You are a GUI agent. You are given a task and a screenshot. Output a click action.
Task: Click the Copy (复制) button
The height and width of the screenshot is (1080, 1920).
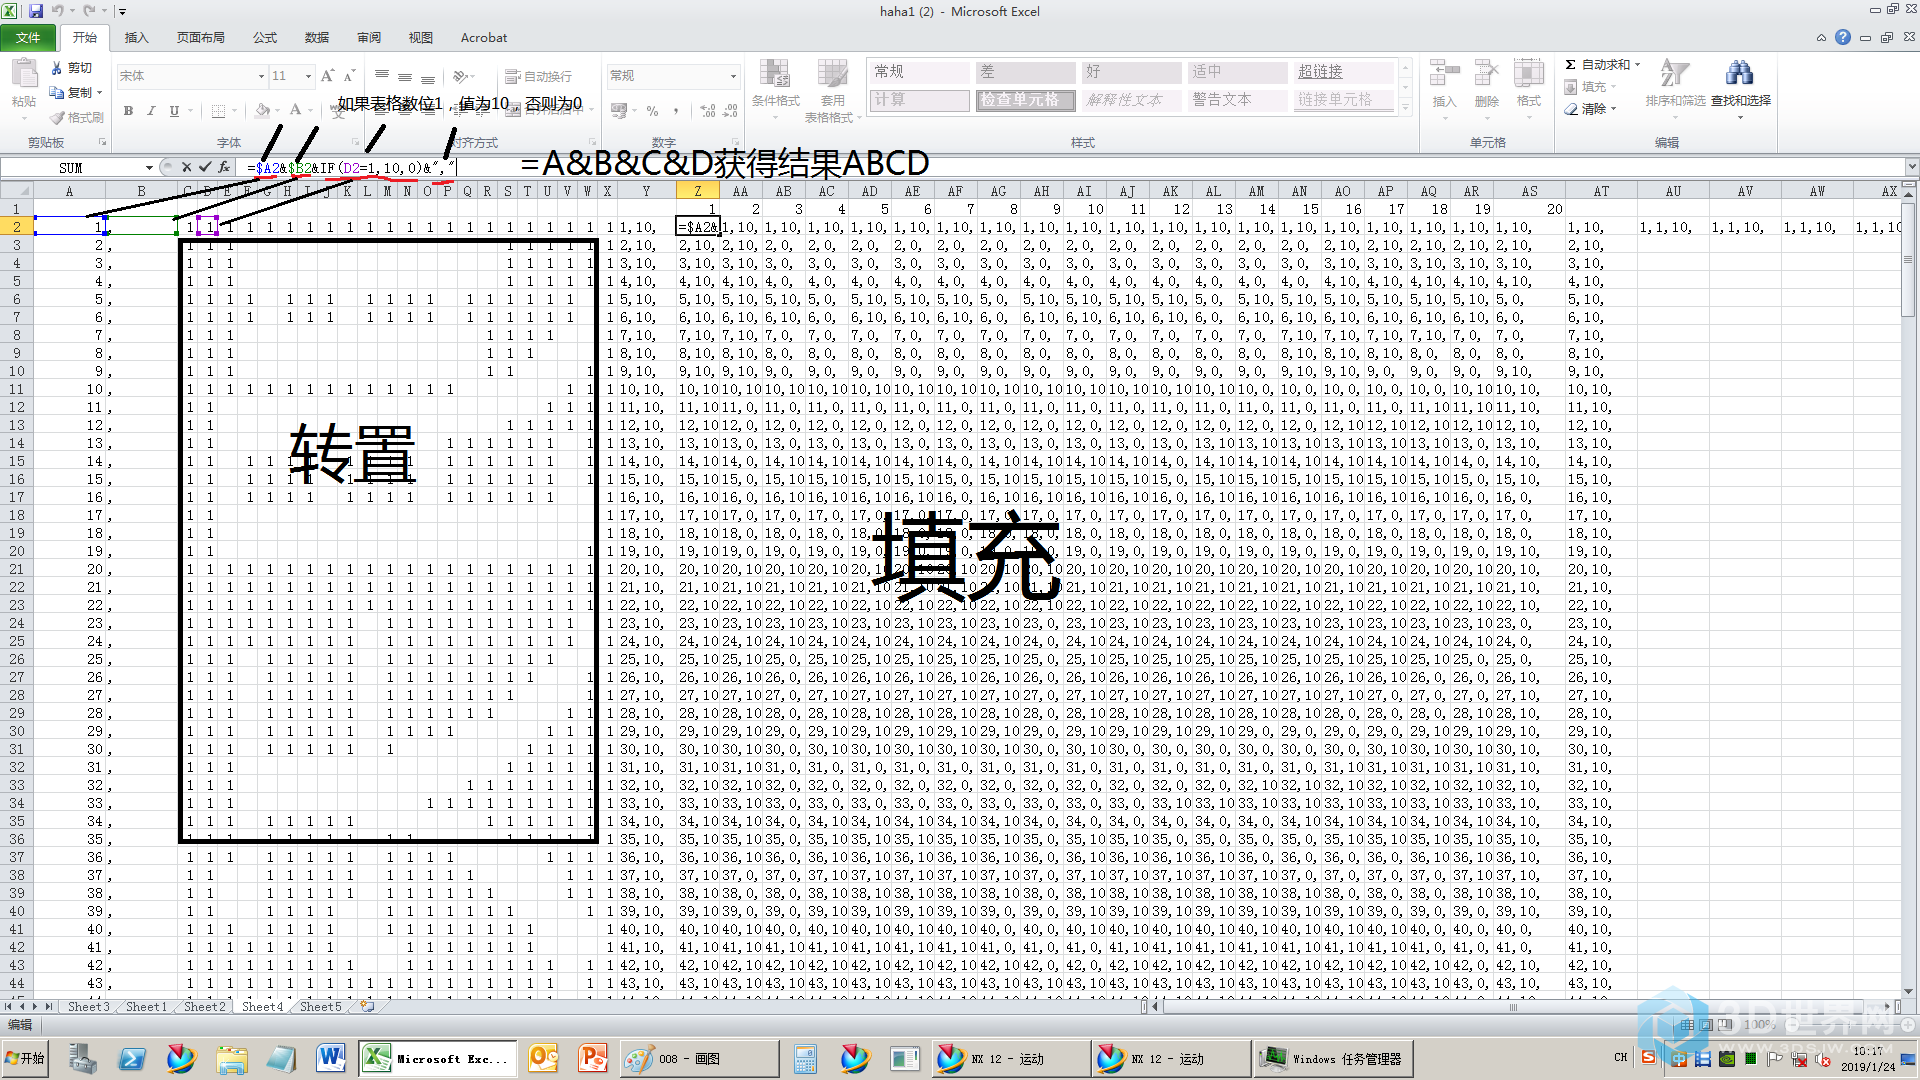coord(71,92)
